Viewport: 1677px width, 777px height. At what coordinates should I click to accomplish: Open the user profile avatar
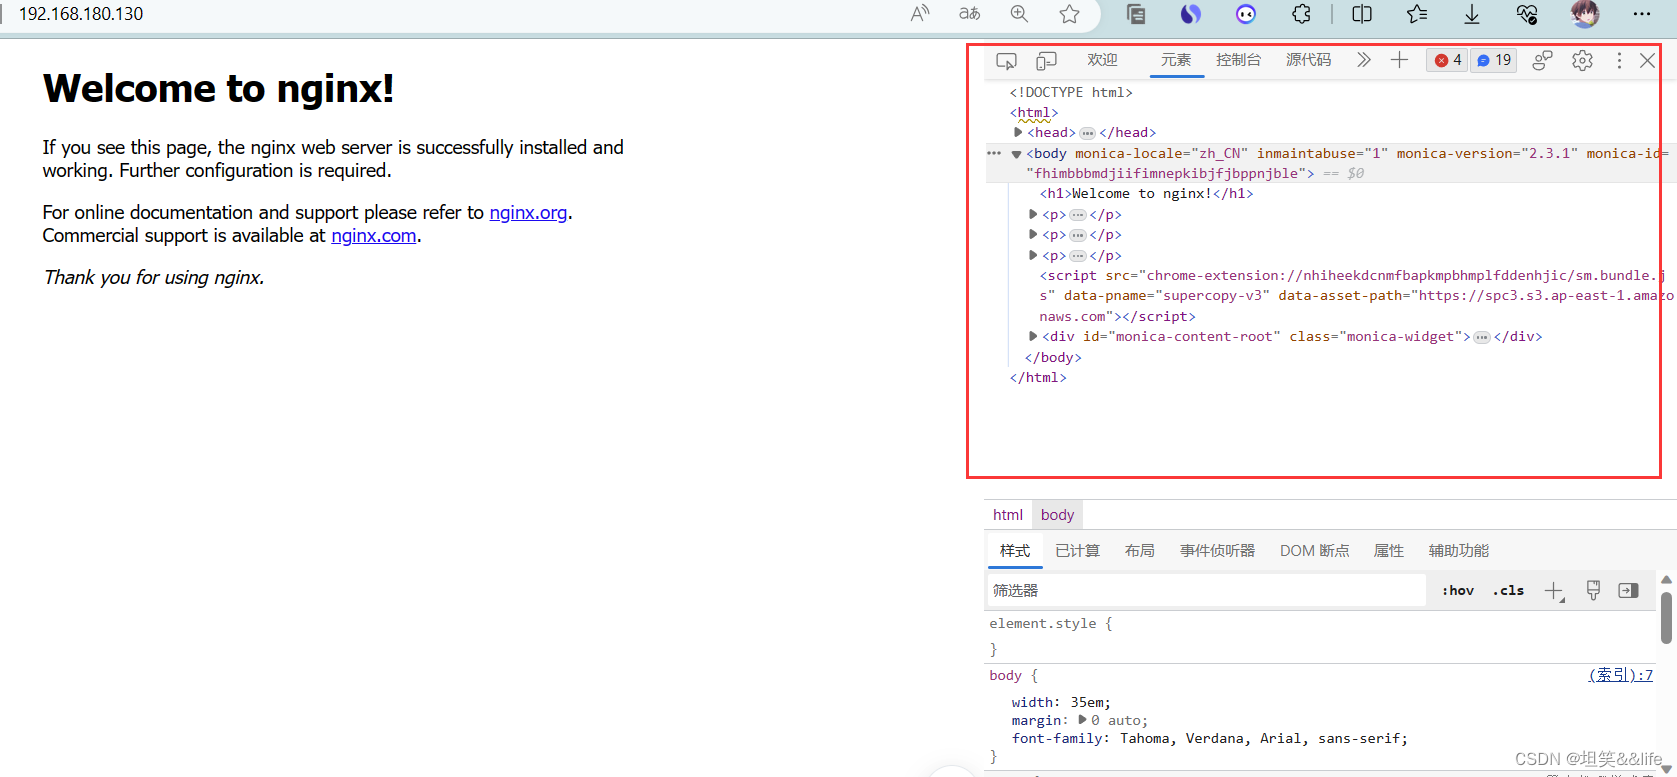(1585, 14)
